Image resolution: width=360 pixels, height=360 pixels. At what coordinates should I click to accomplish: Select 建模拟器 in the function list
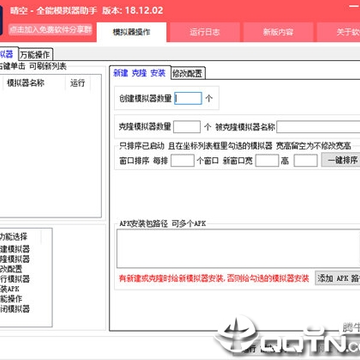coord(15,249)
